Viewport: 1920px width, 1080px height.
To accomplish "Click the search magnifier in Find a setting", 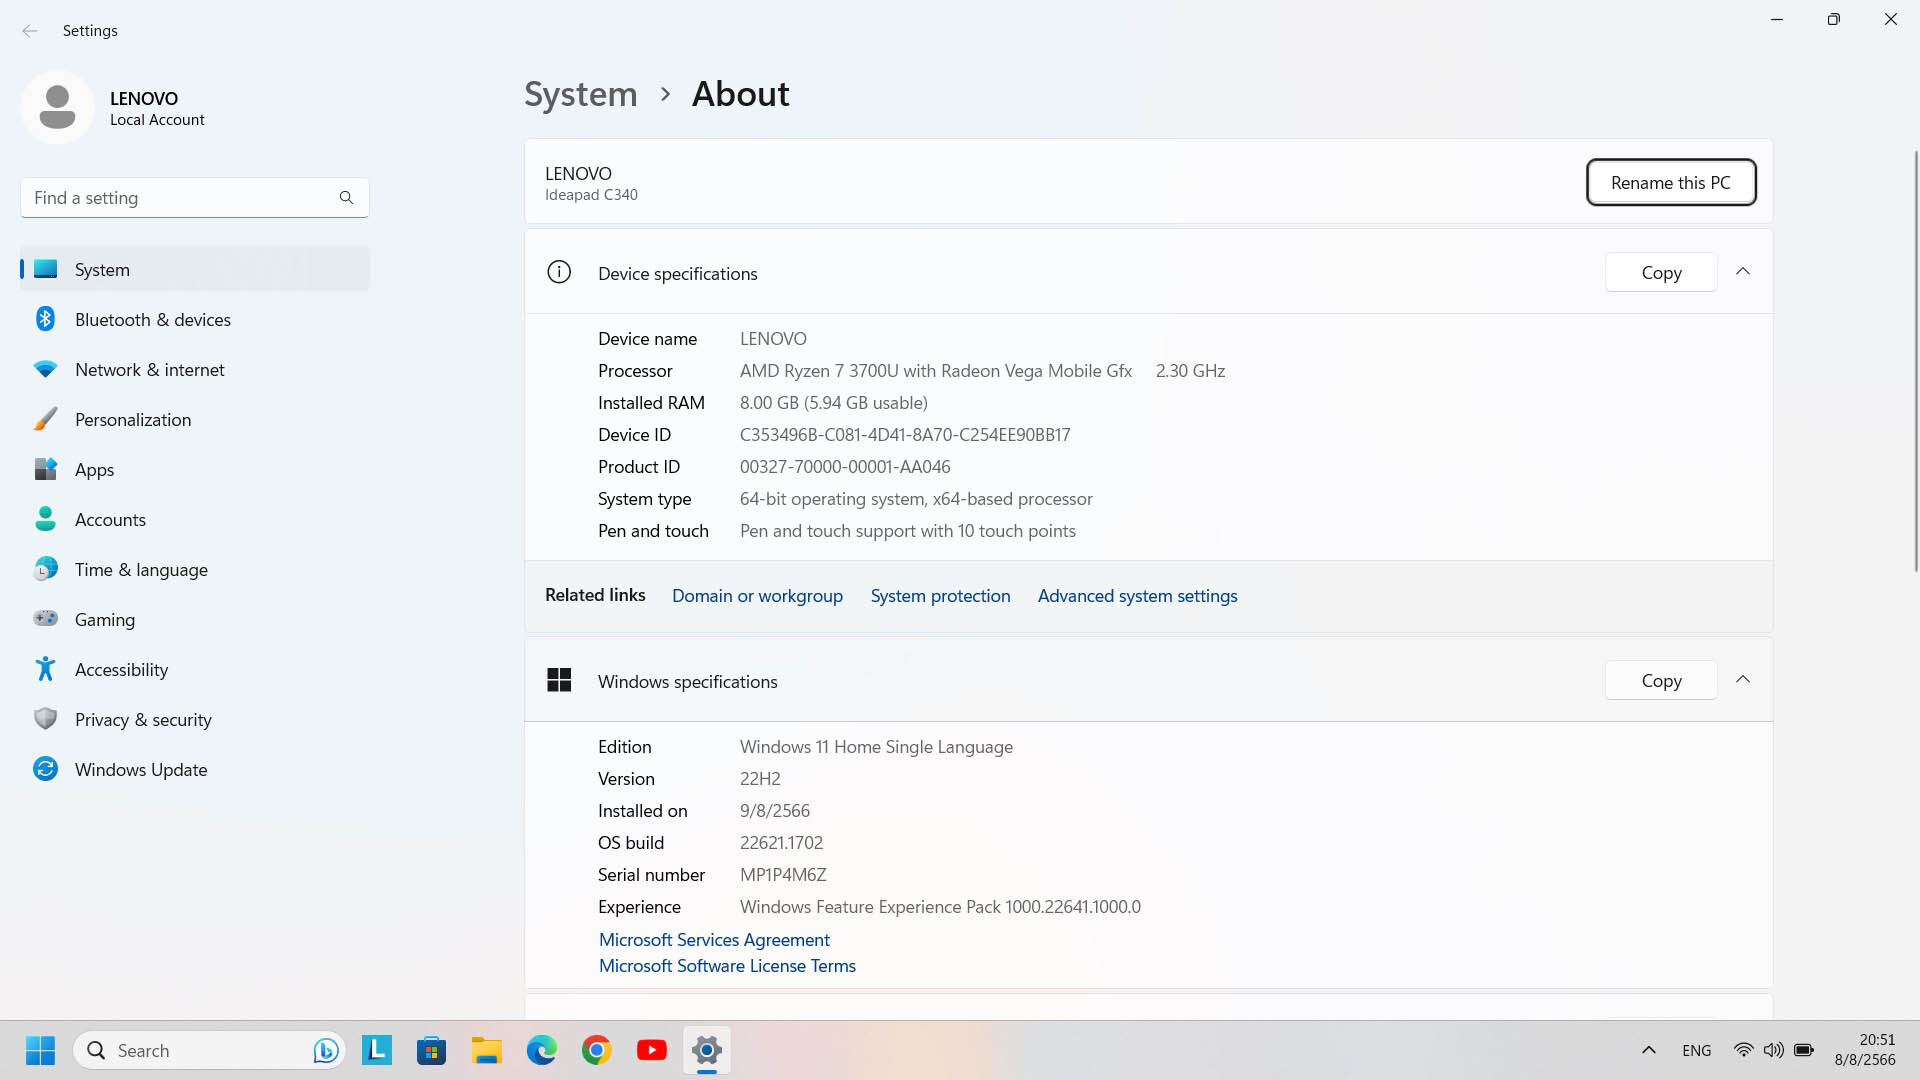I will pos(346,198).
